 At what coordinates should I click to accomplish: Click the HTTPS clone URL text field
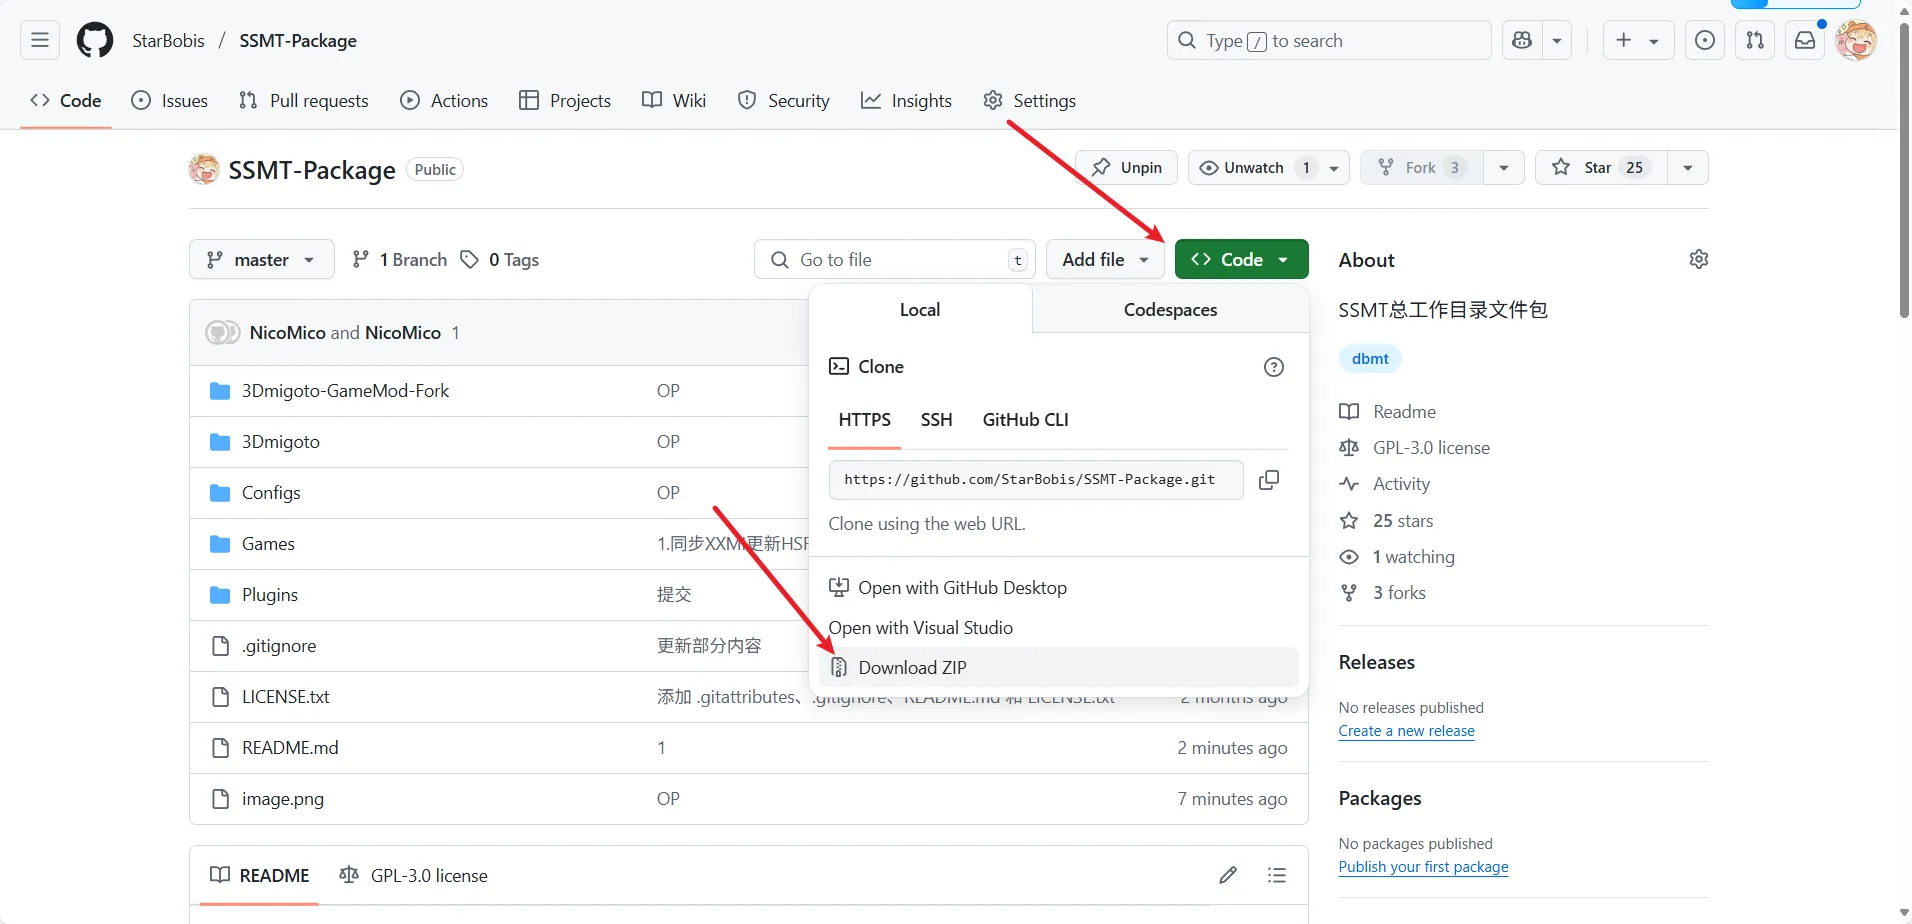(x=1036, y=480)
